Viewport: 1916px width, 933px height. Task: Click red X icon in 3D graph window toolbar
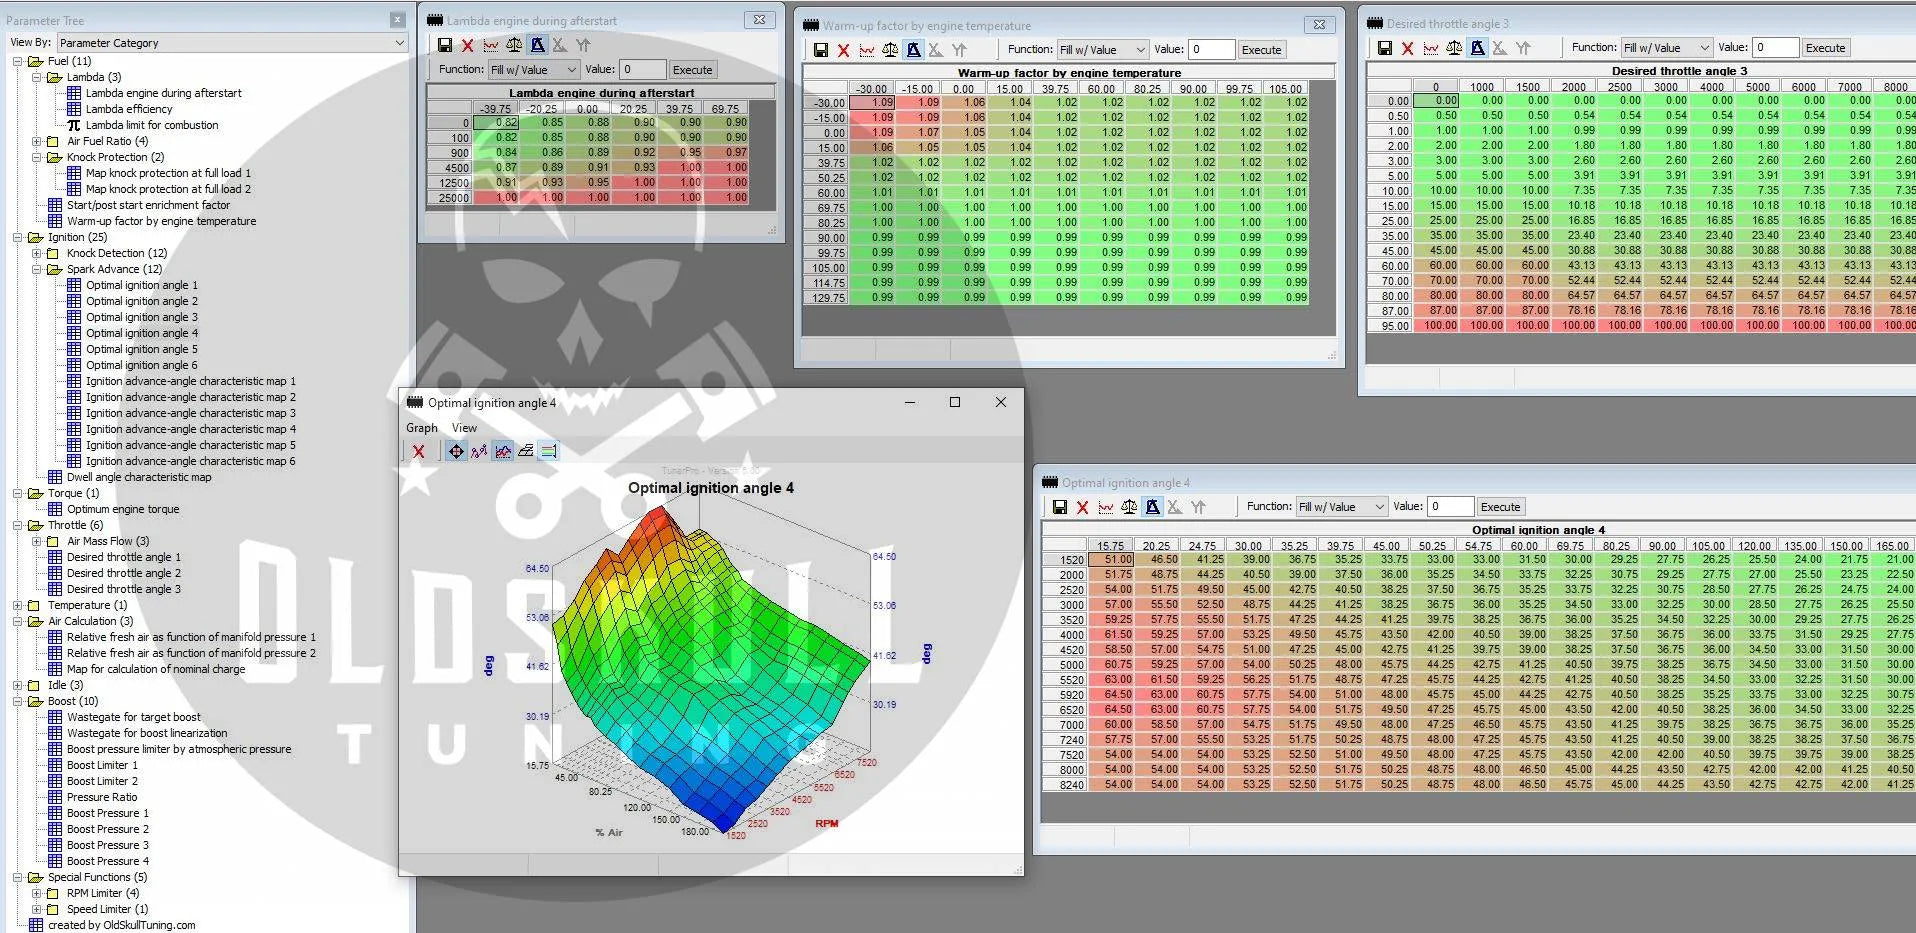click(418, 452)
